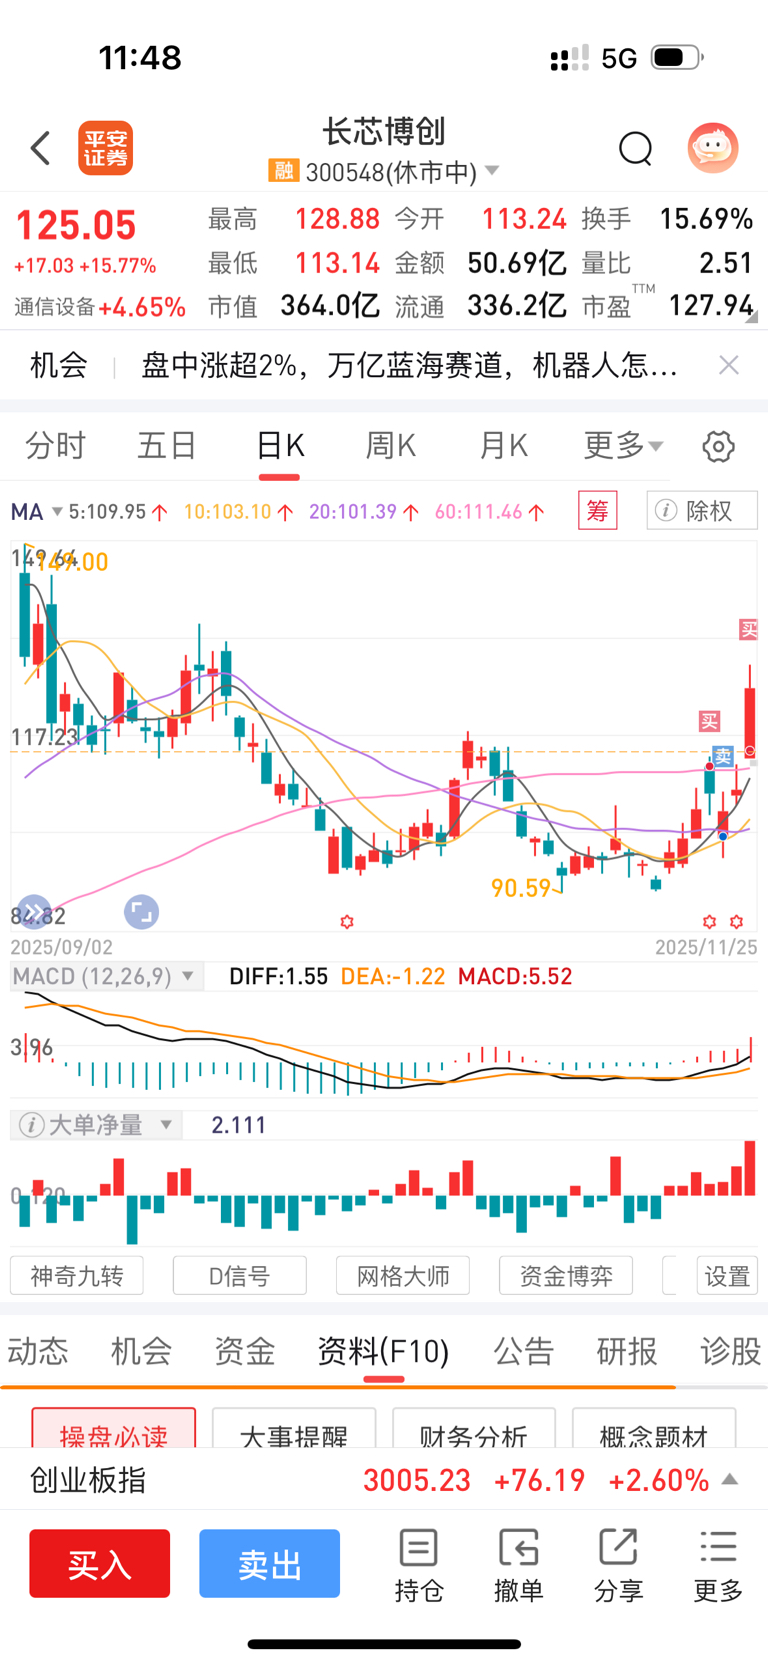Select the 财务分析 sub-tab
This screenshot has height=1665, width=769.
(474, 1430)
